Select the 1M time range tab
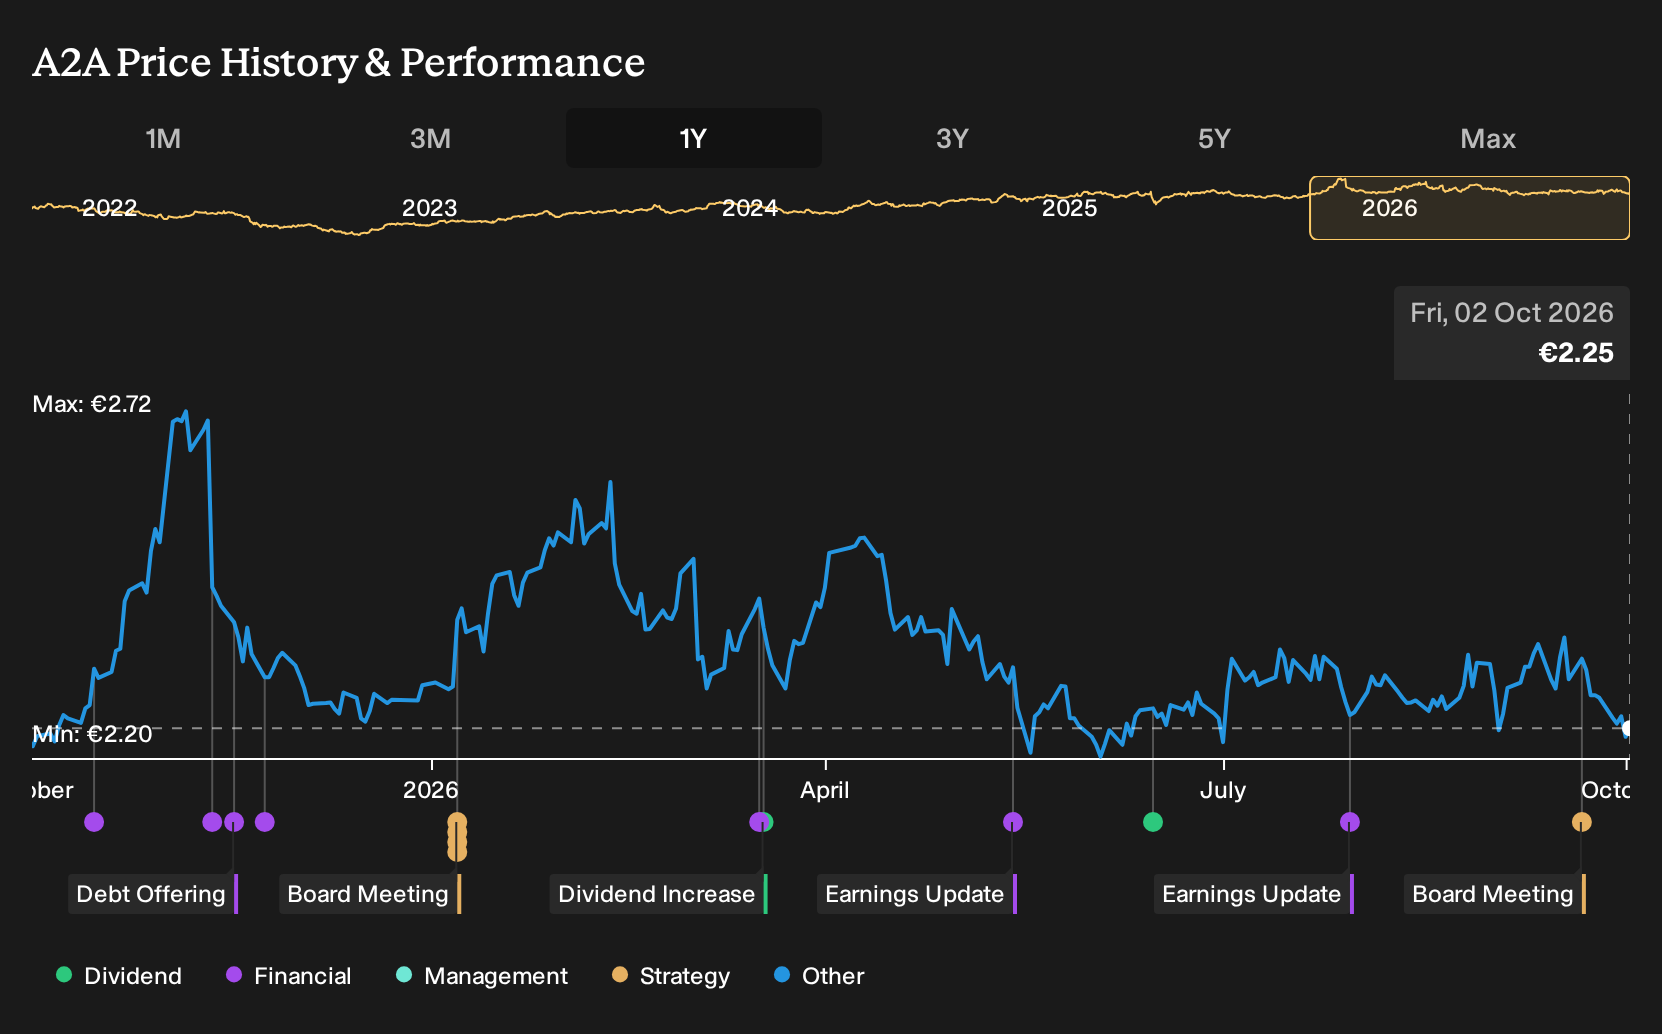Image resolution: width=1662 pixels, height=1034 pixels. (x=163, y=139)
